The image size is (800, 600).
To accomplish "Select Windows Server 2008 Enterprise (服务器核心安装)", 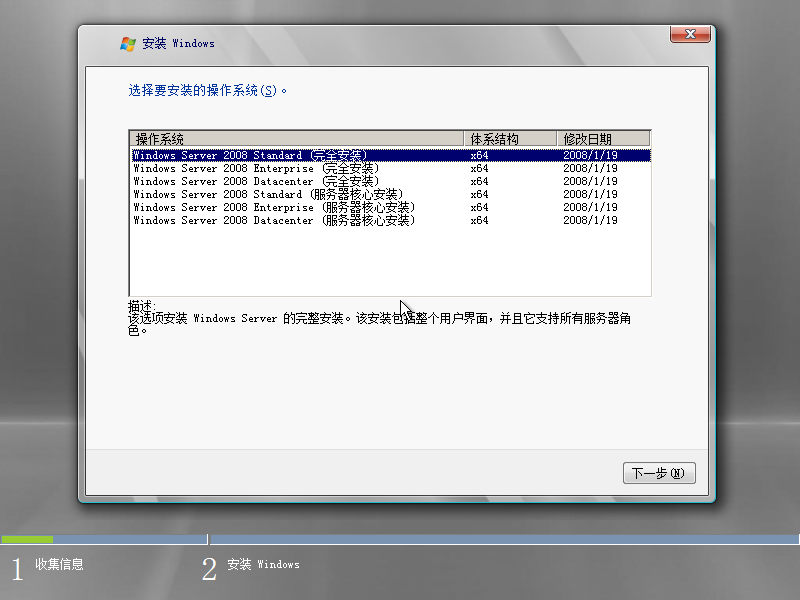I will [250, 207].
